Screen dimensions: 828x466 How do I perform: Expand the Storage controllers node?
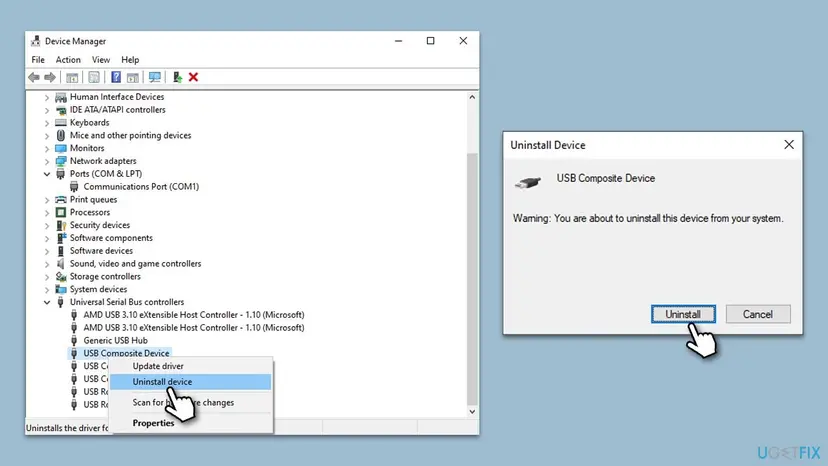click(47, 276)
